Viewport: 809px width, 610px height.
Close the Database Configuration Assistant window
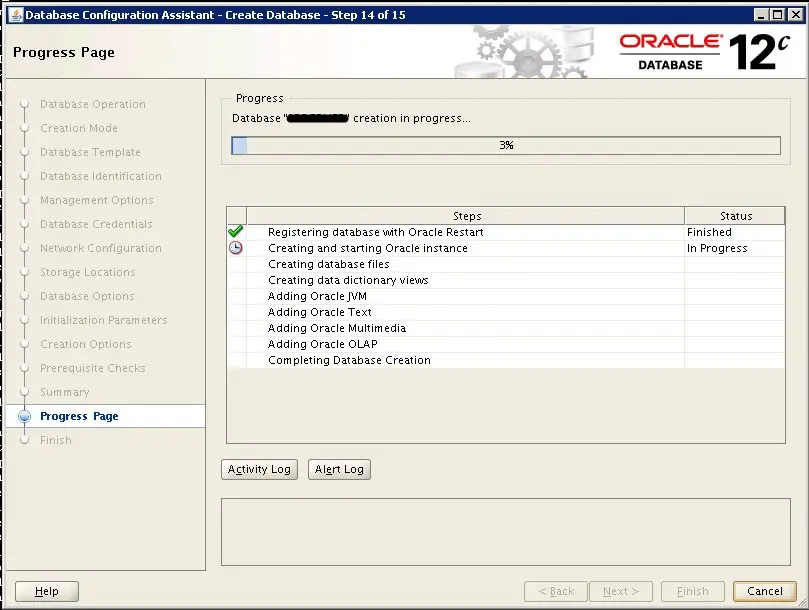[x=796, y=15]
